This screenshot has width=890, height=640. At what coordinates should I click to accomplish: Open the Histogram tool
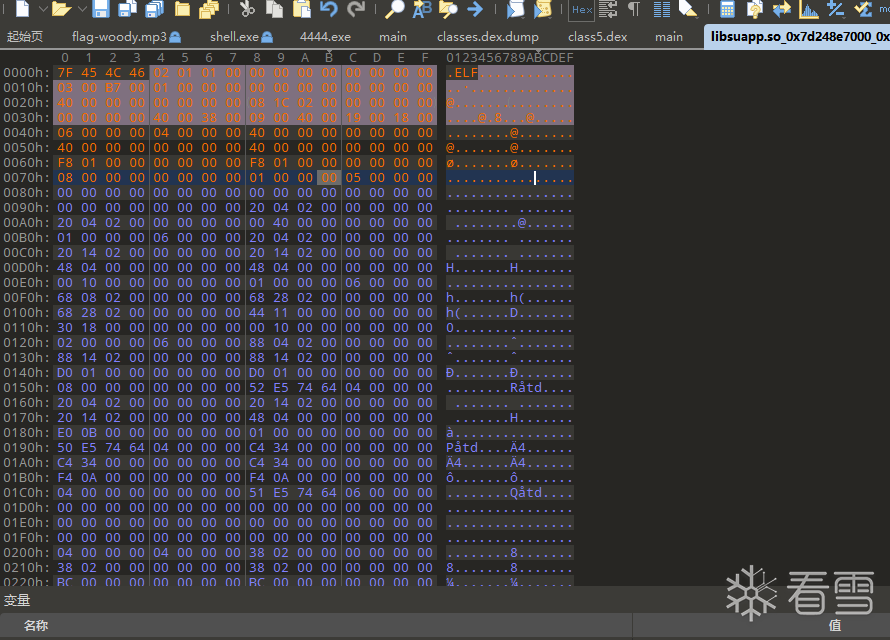click(x=808, y=9)
